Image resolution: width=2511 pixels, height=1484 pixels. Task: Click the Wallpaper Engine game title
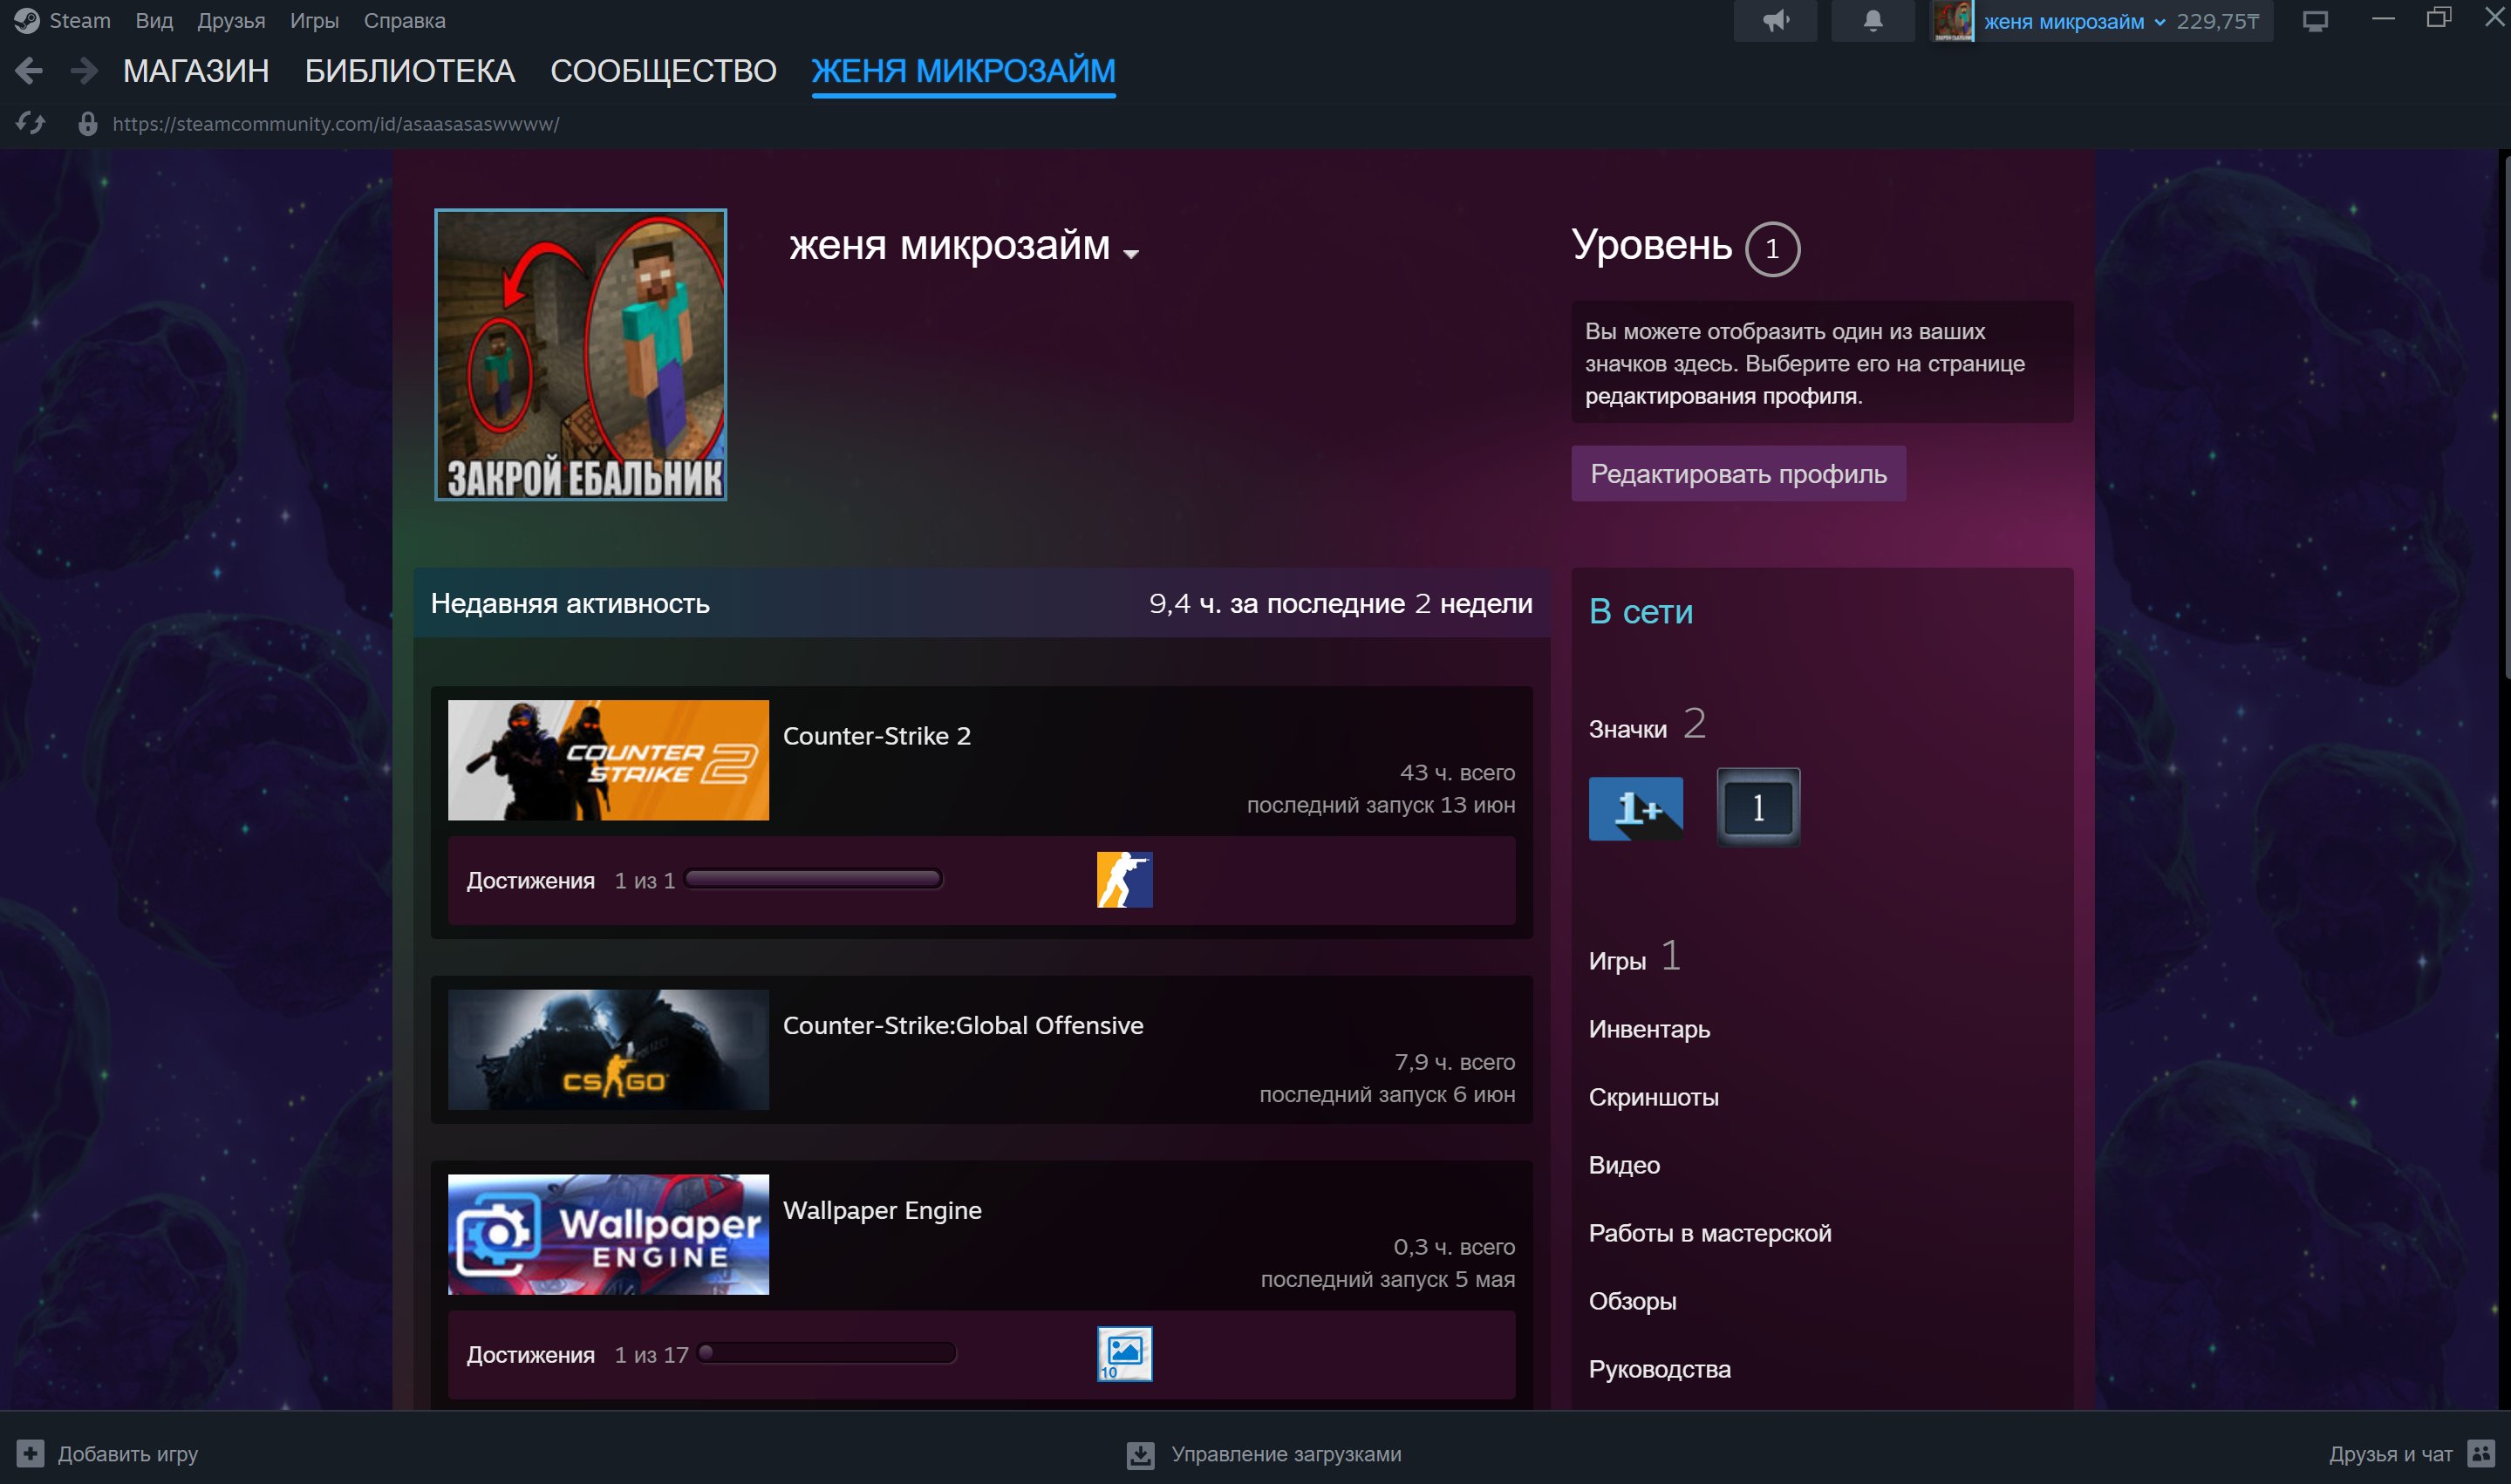[x=882, y=1211]
